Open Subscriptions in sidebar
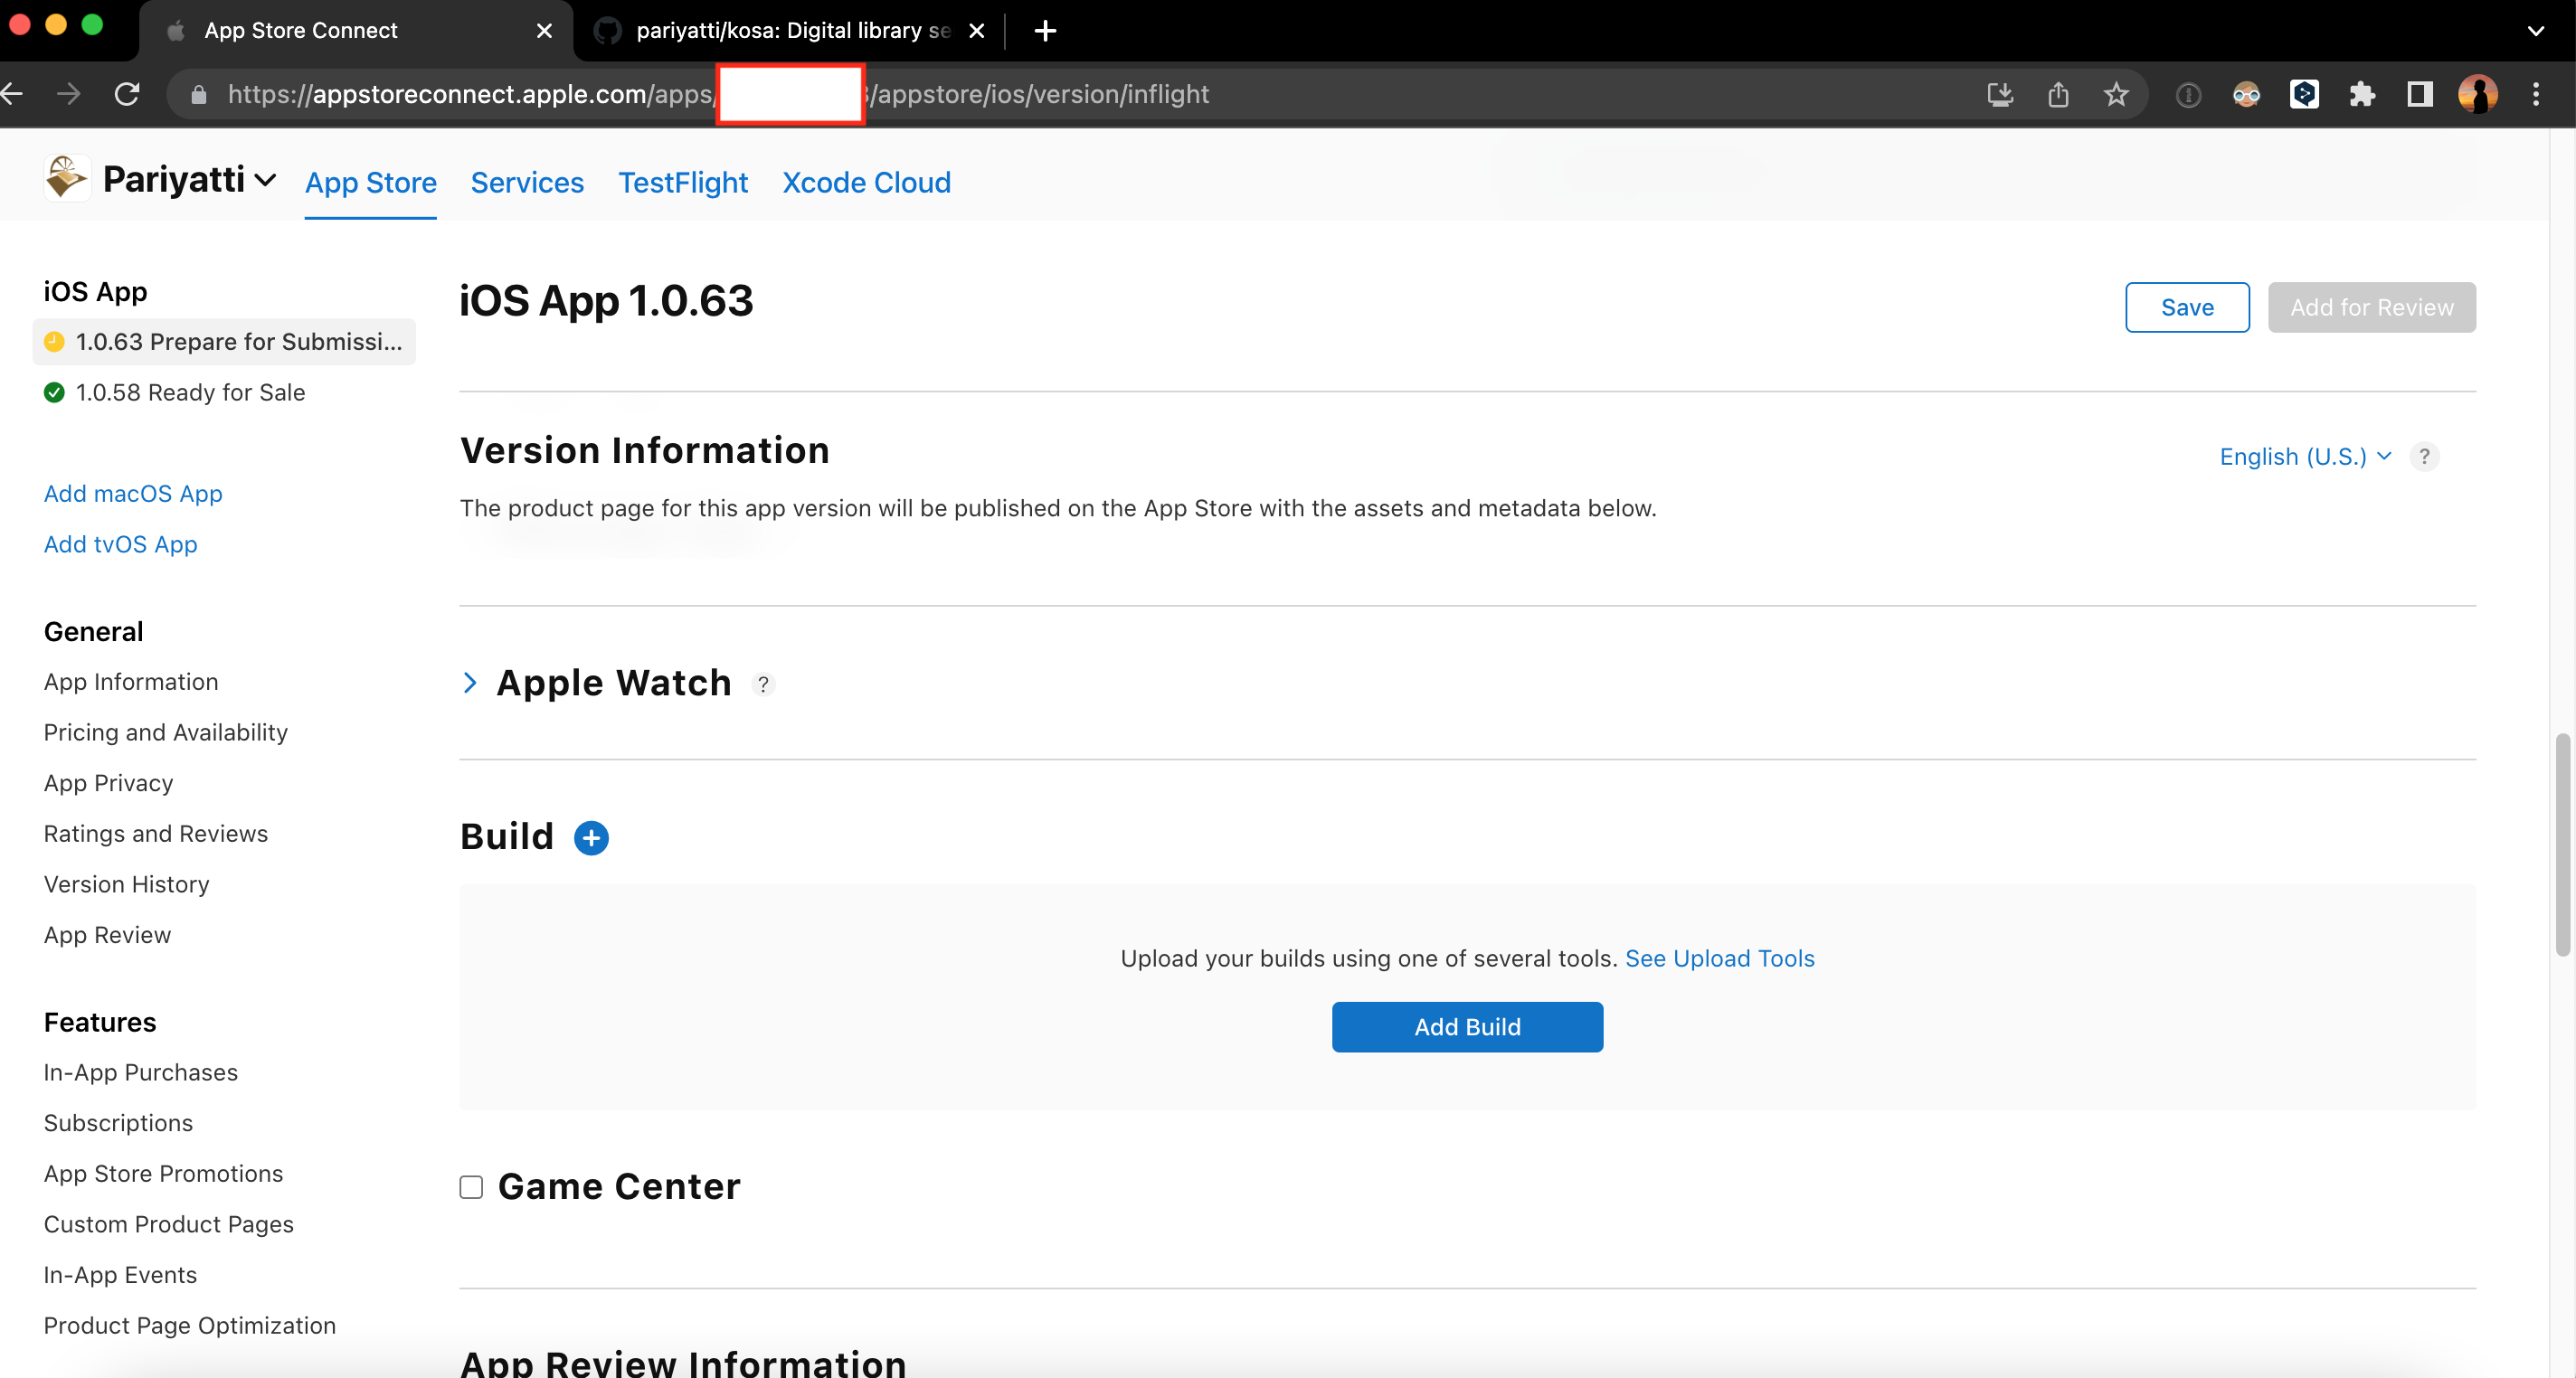Viewport: 2576px width, 1378px height. click(x=119, y=1124)
